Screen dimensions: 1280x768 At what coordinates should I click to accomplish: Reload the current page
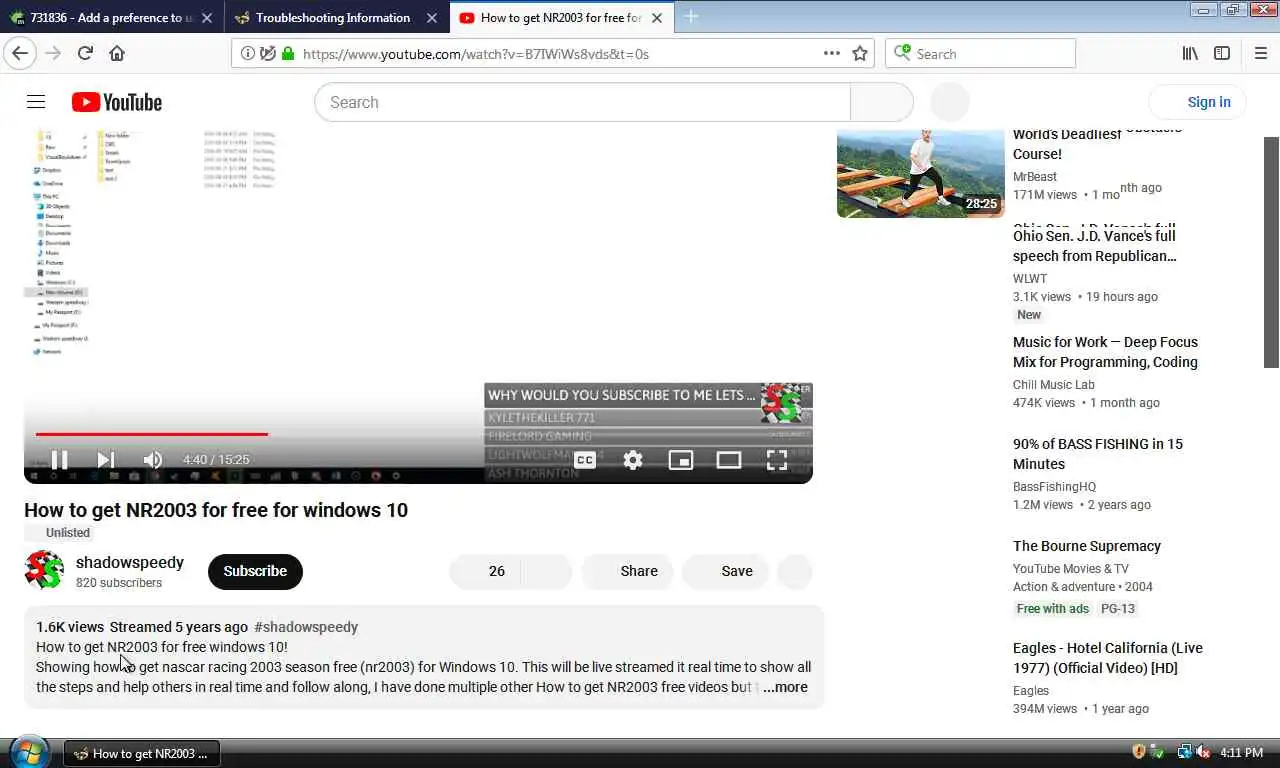pos(85,54)
